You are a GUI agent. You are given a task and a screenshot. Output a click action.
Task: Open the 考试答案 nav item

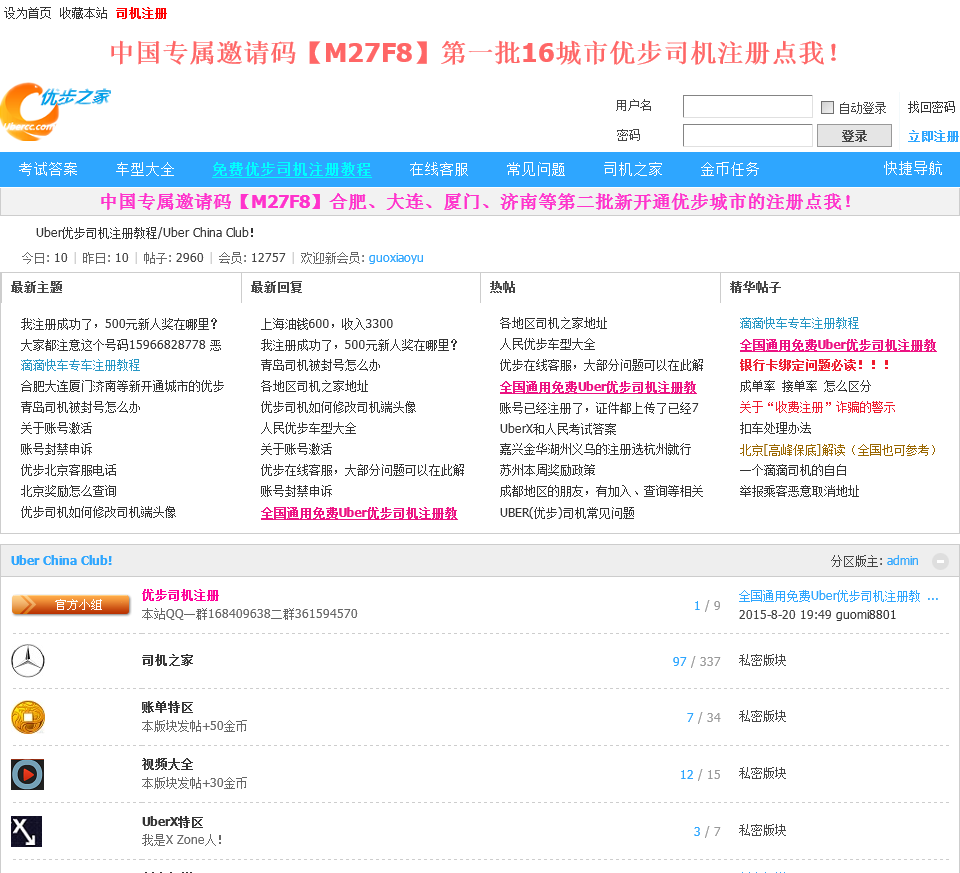click(x=48, y=170)
